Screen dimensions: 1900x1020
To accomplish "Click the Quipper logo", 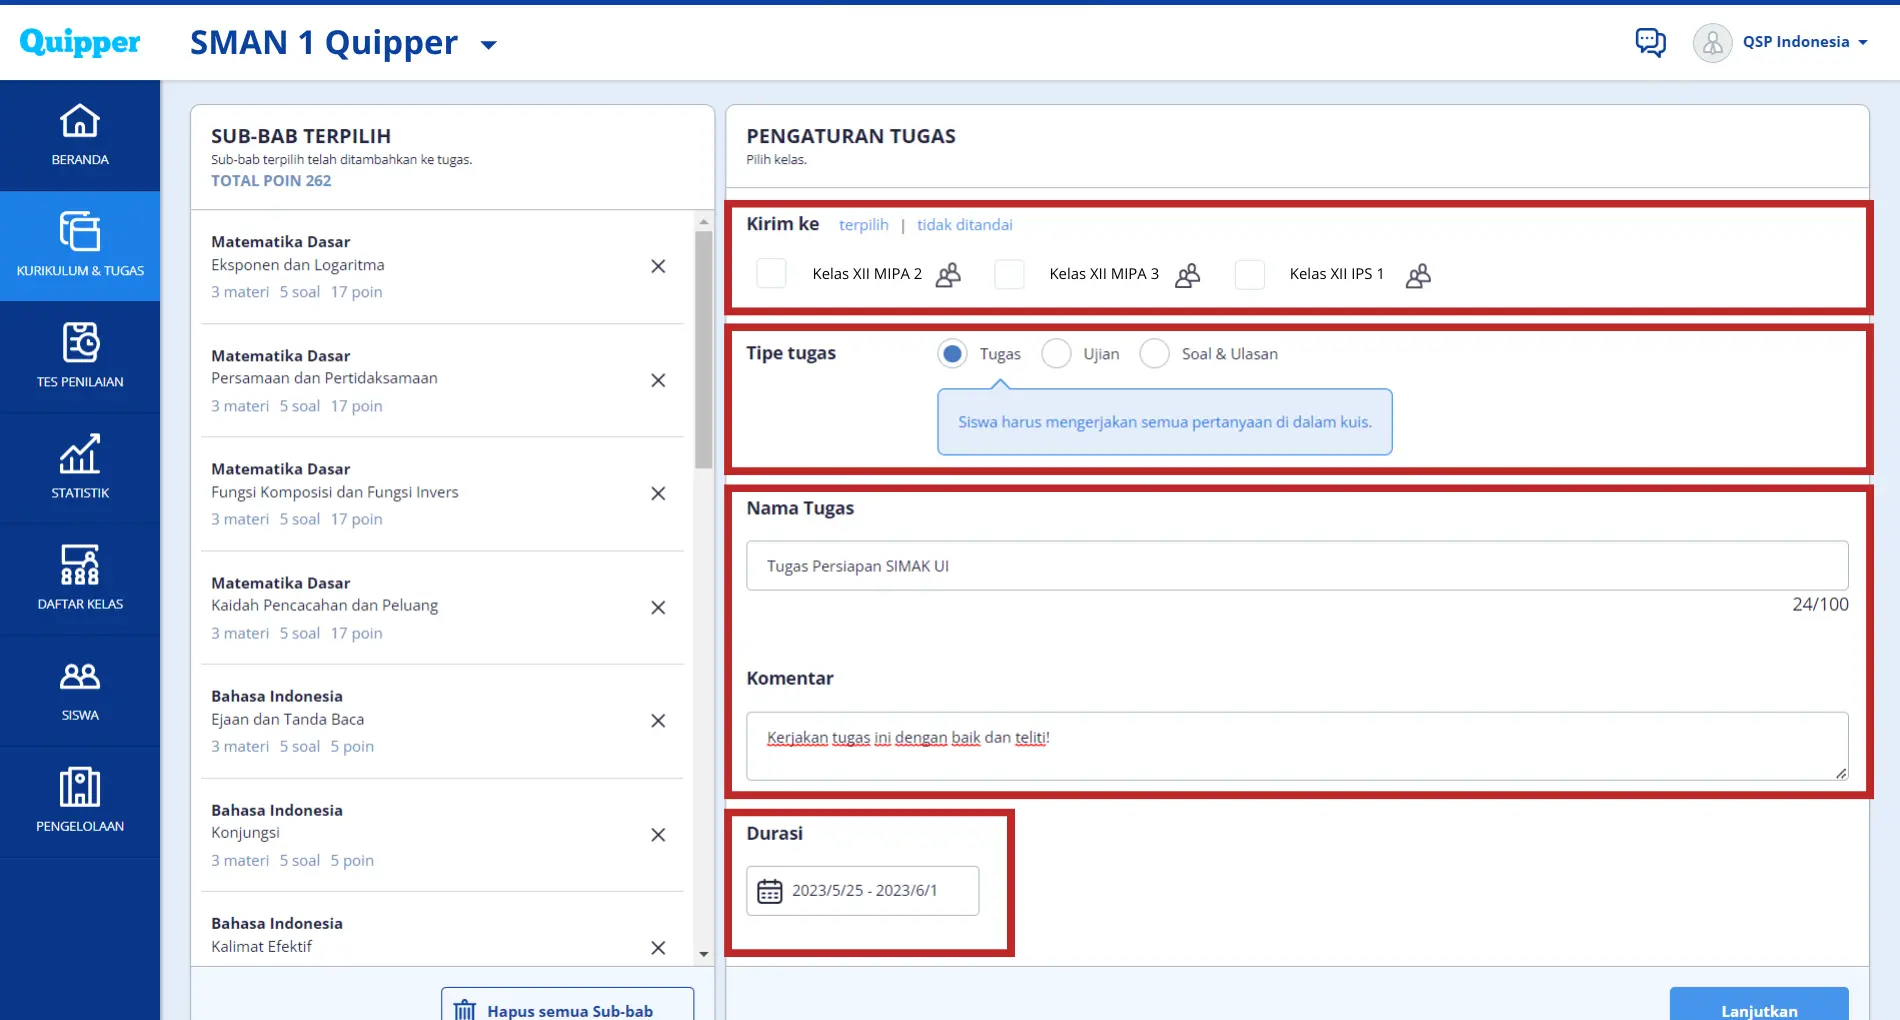I will 80,42.
